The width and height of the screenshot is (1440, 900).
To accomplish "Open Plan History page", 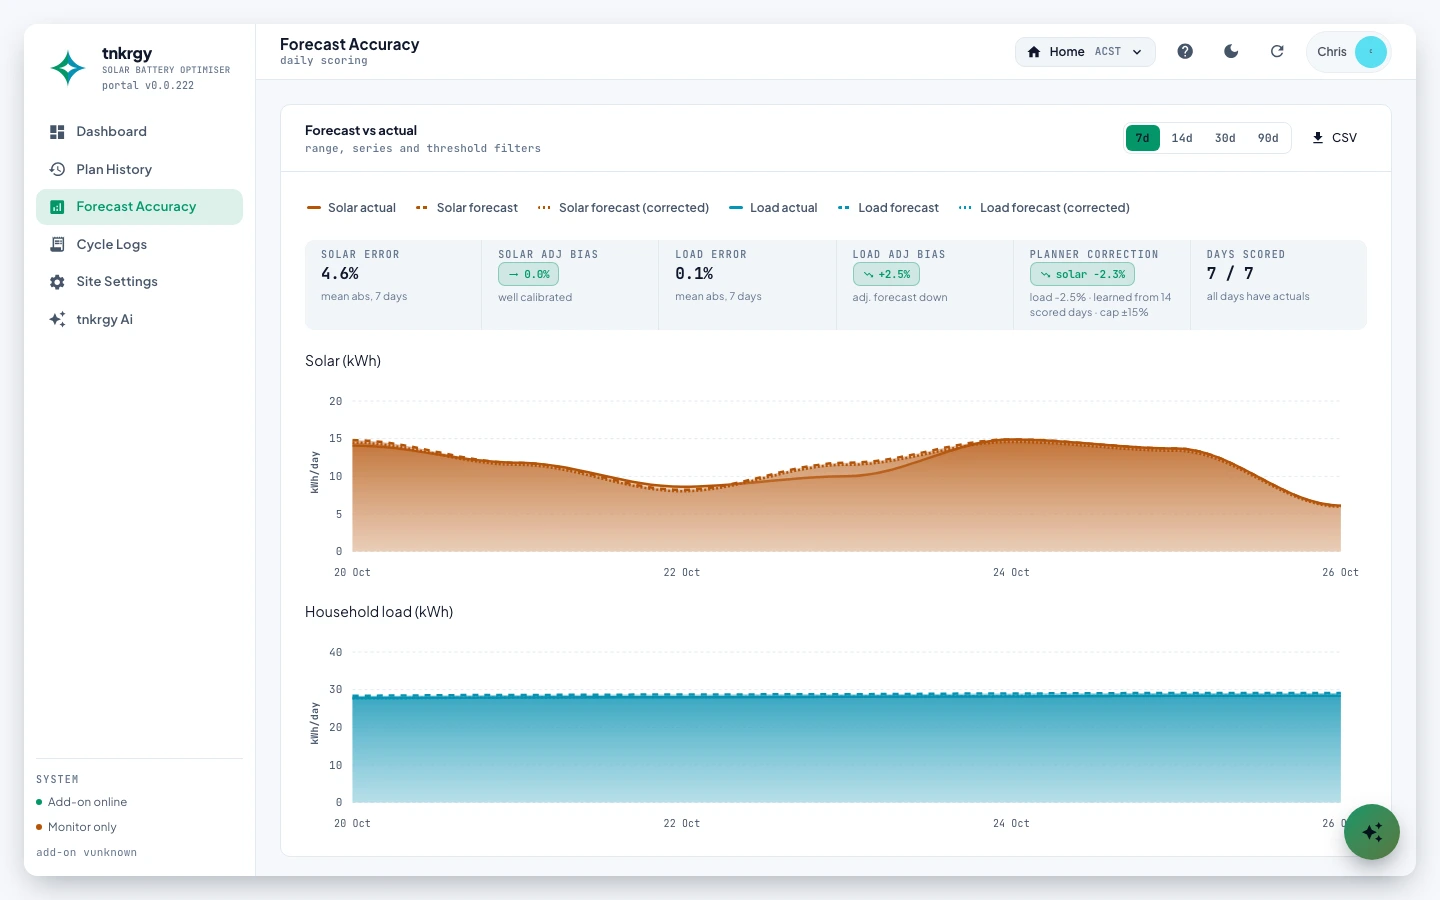I will [139, 170].
